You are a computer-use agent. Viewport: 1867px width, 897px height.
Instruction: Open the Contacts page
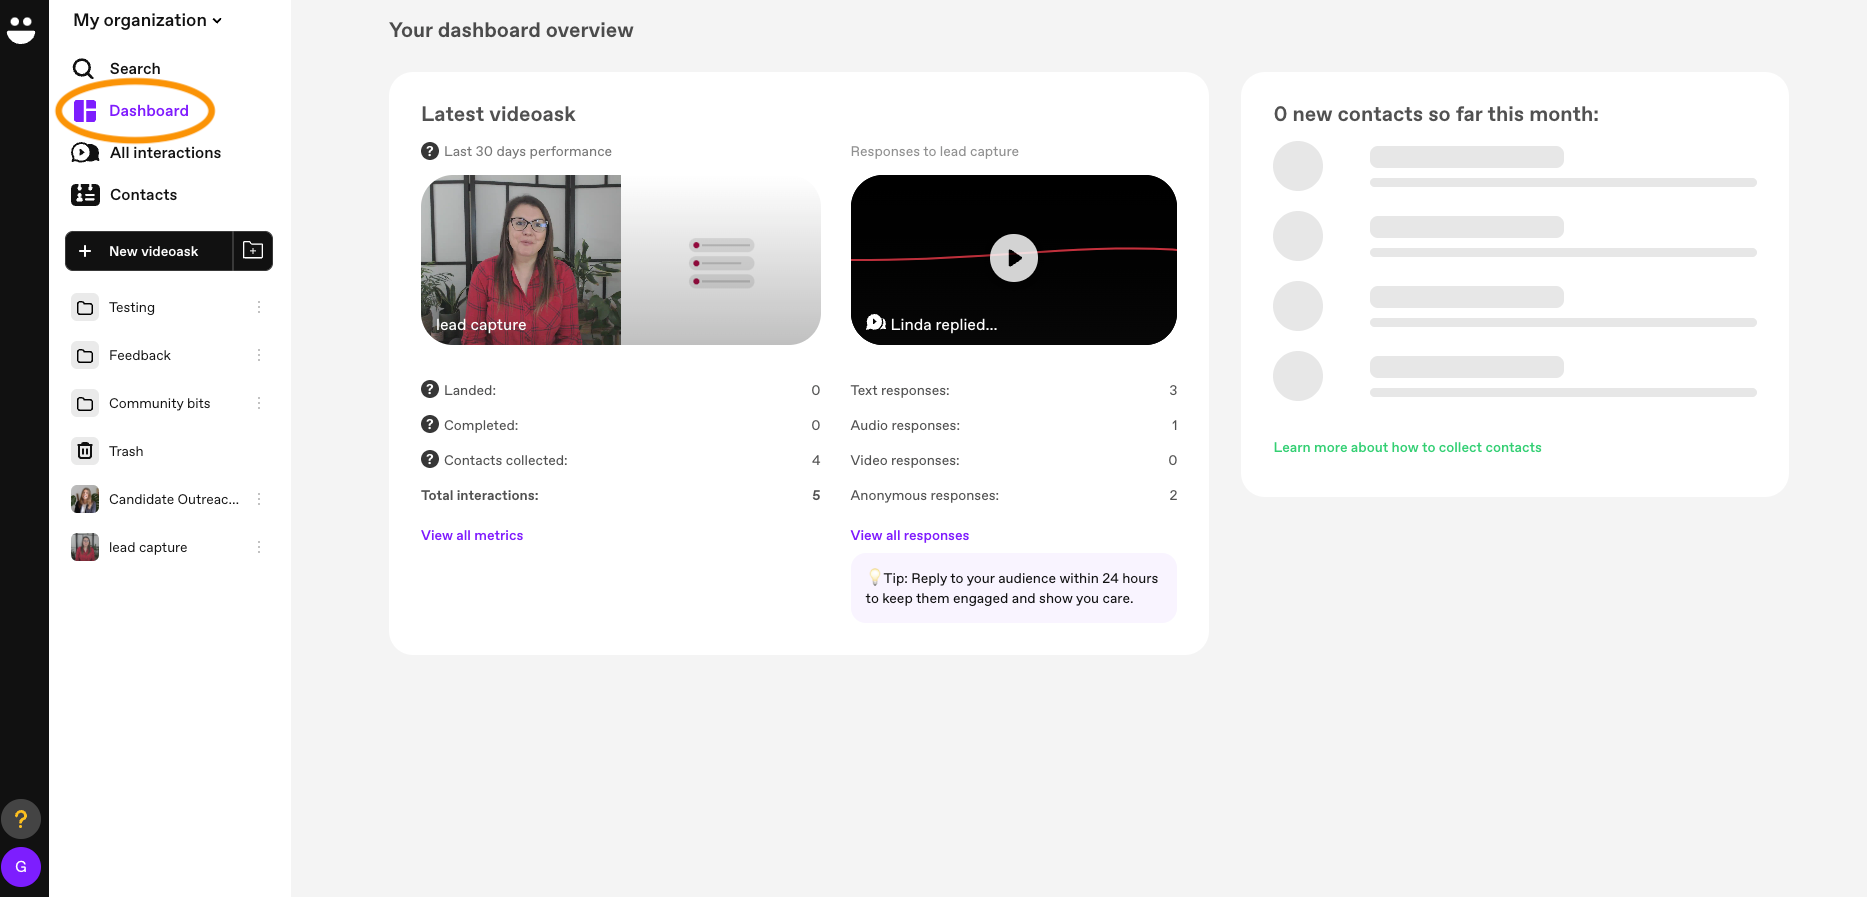coord(143,195)
